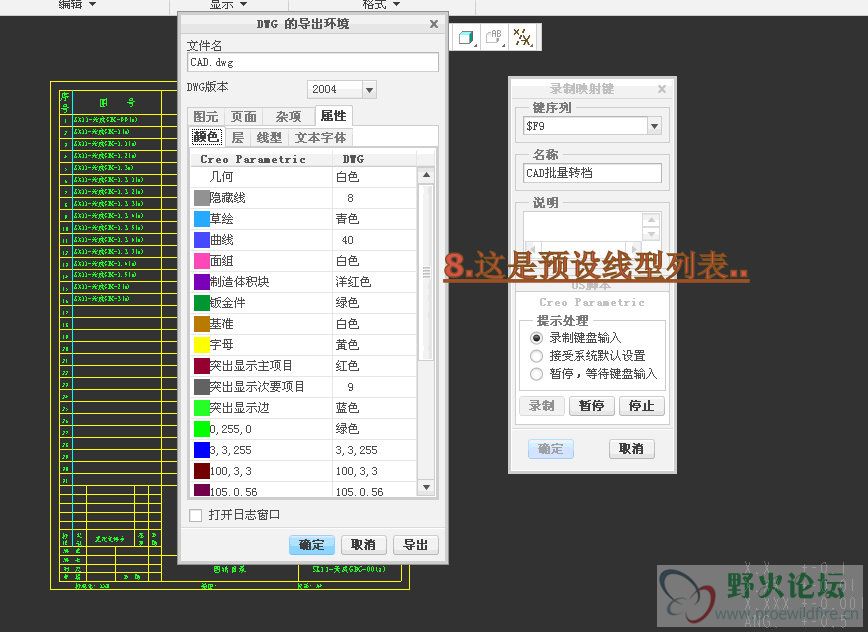Click 取消 in the mapkey dialog

tap(632, 448)
